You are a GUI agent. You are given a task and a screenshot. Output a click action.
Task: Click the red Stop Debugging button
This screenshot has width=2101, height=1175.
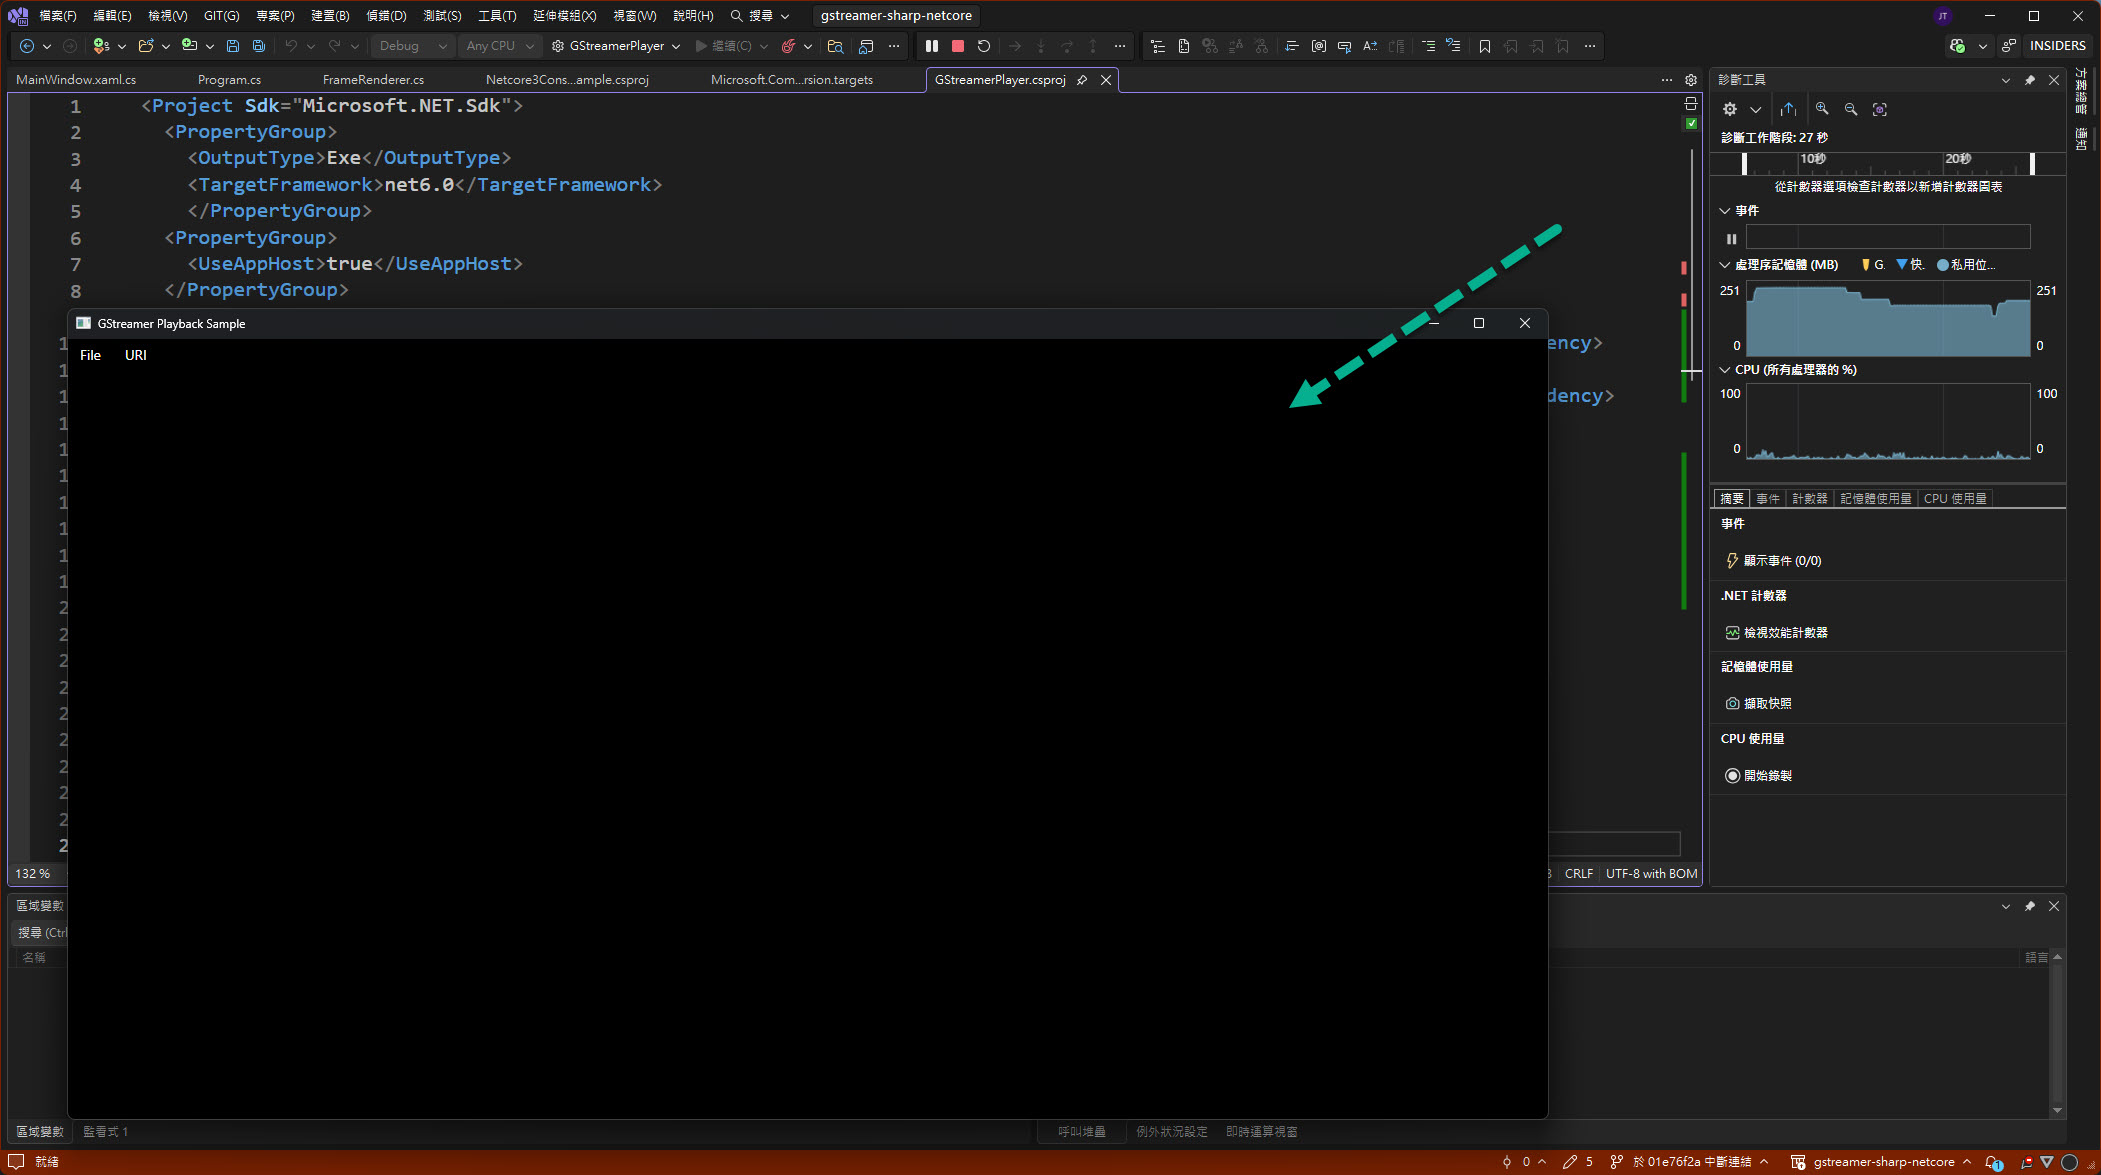coord(957,46)
